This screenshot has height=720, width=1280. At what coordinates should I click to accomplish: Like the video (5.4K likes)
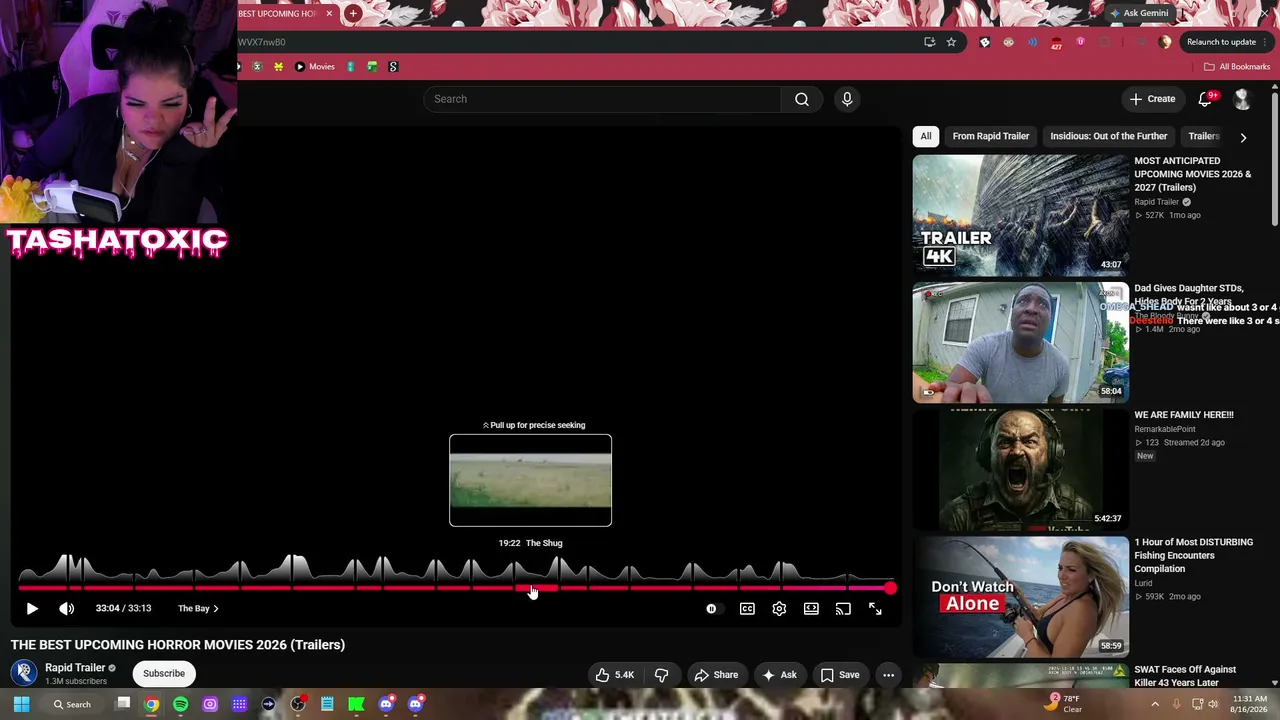pyautogui.click(x=615, y=675)
